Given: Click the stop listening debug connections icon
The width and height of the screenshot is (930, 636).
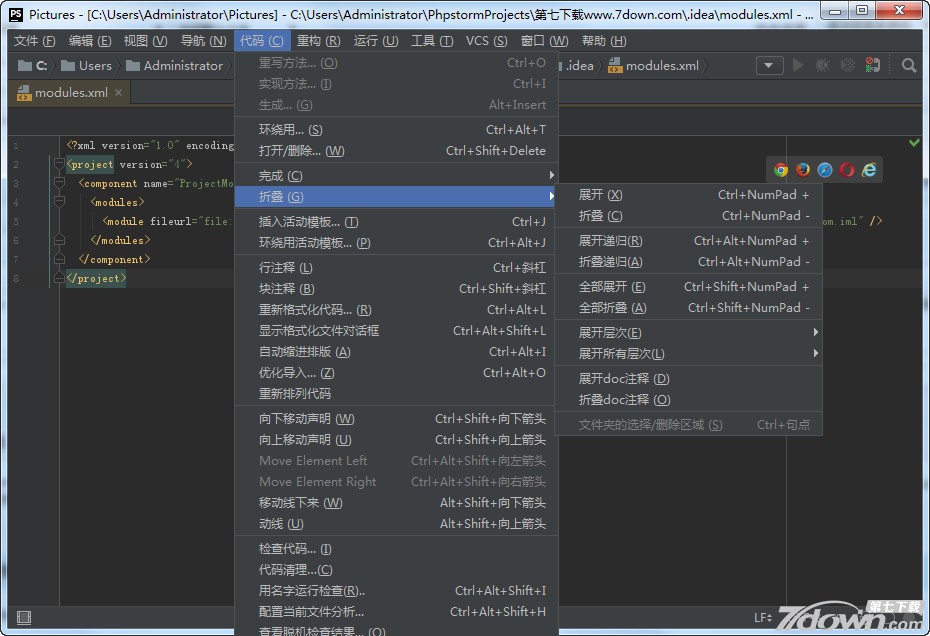Looking at the screenshot, I should tap(873, 66).
